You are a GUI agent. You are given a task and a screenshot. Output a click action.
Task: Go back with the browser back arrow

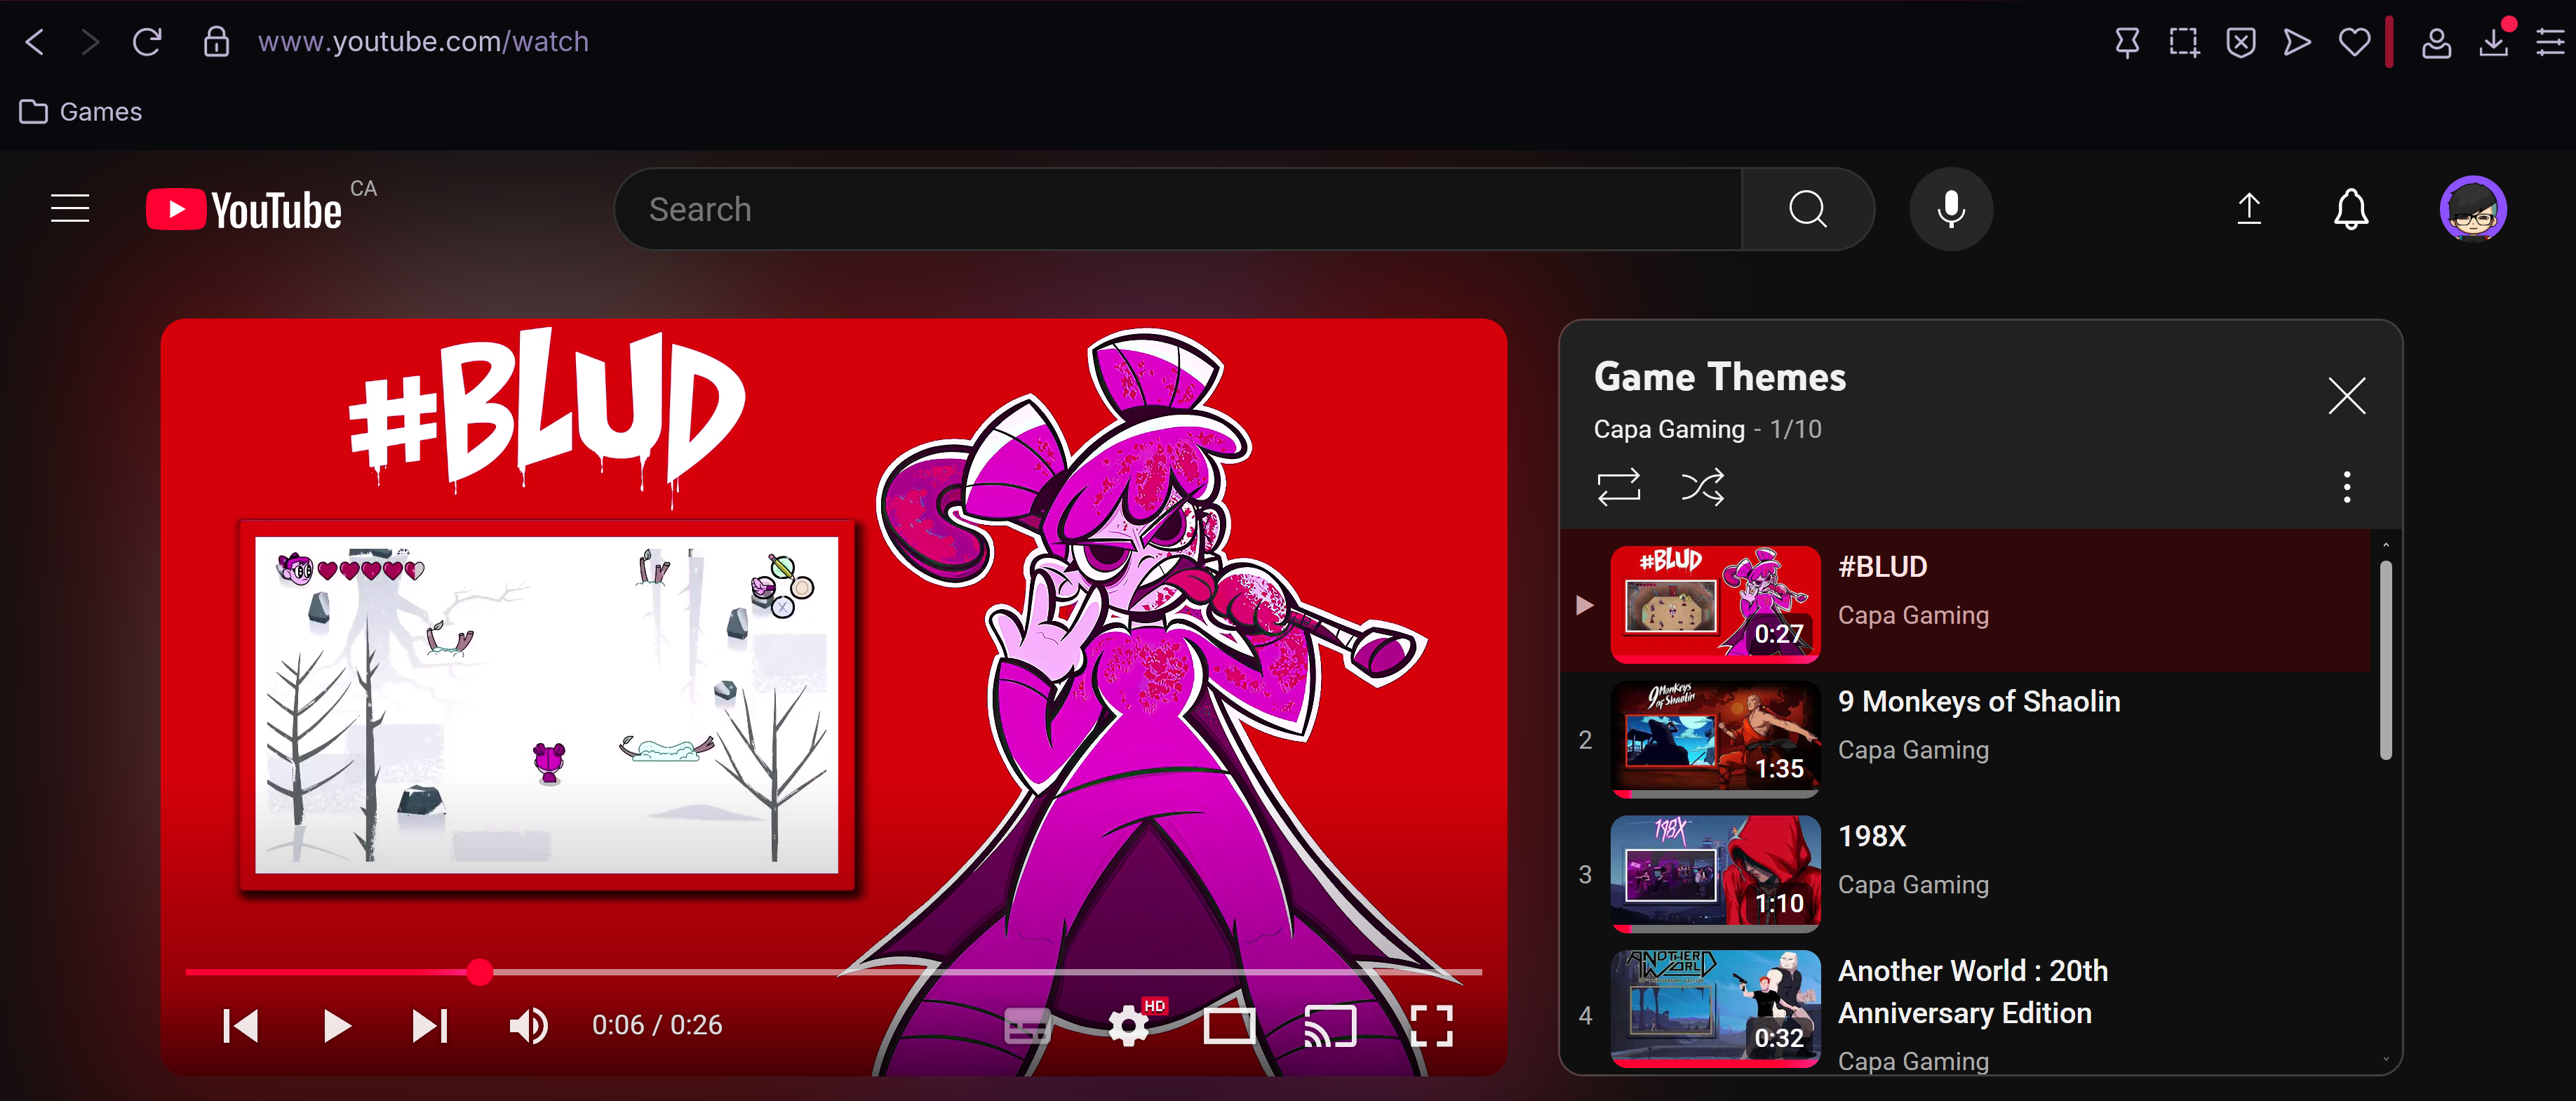click(x=35, y=42)
